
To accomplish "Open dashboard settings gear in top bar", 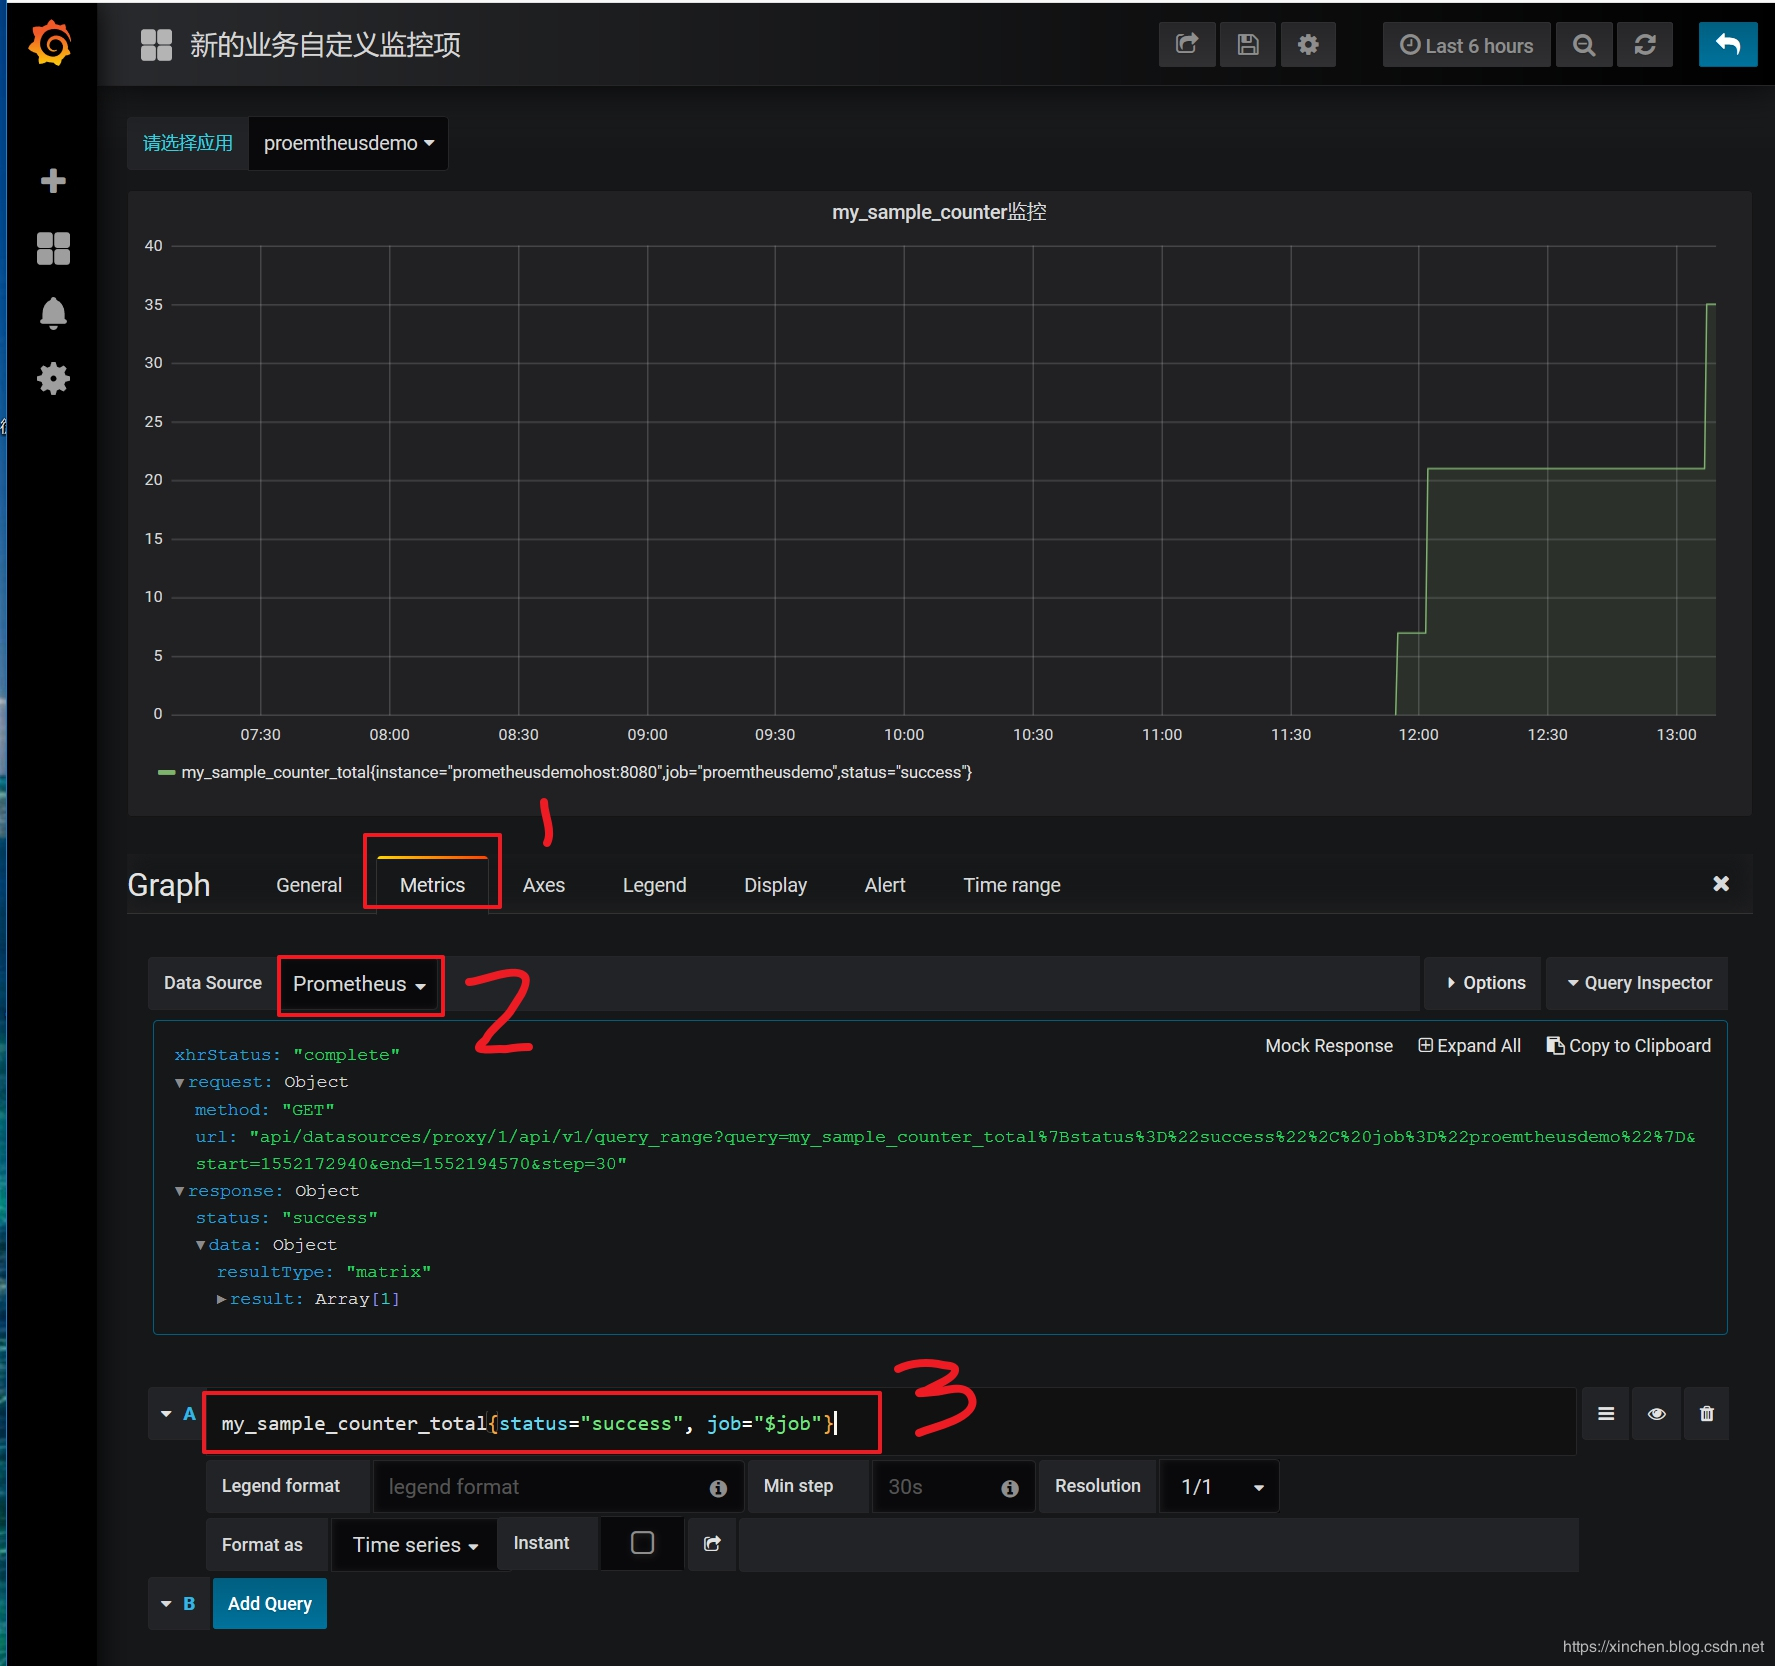I will click(1308, 45).
